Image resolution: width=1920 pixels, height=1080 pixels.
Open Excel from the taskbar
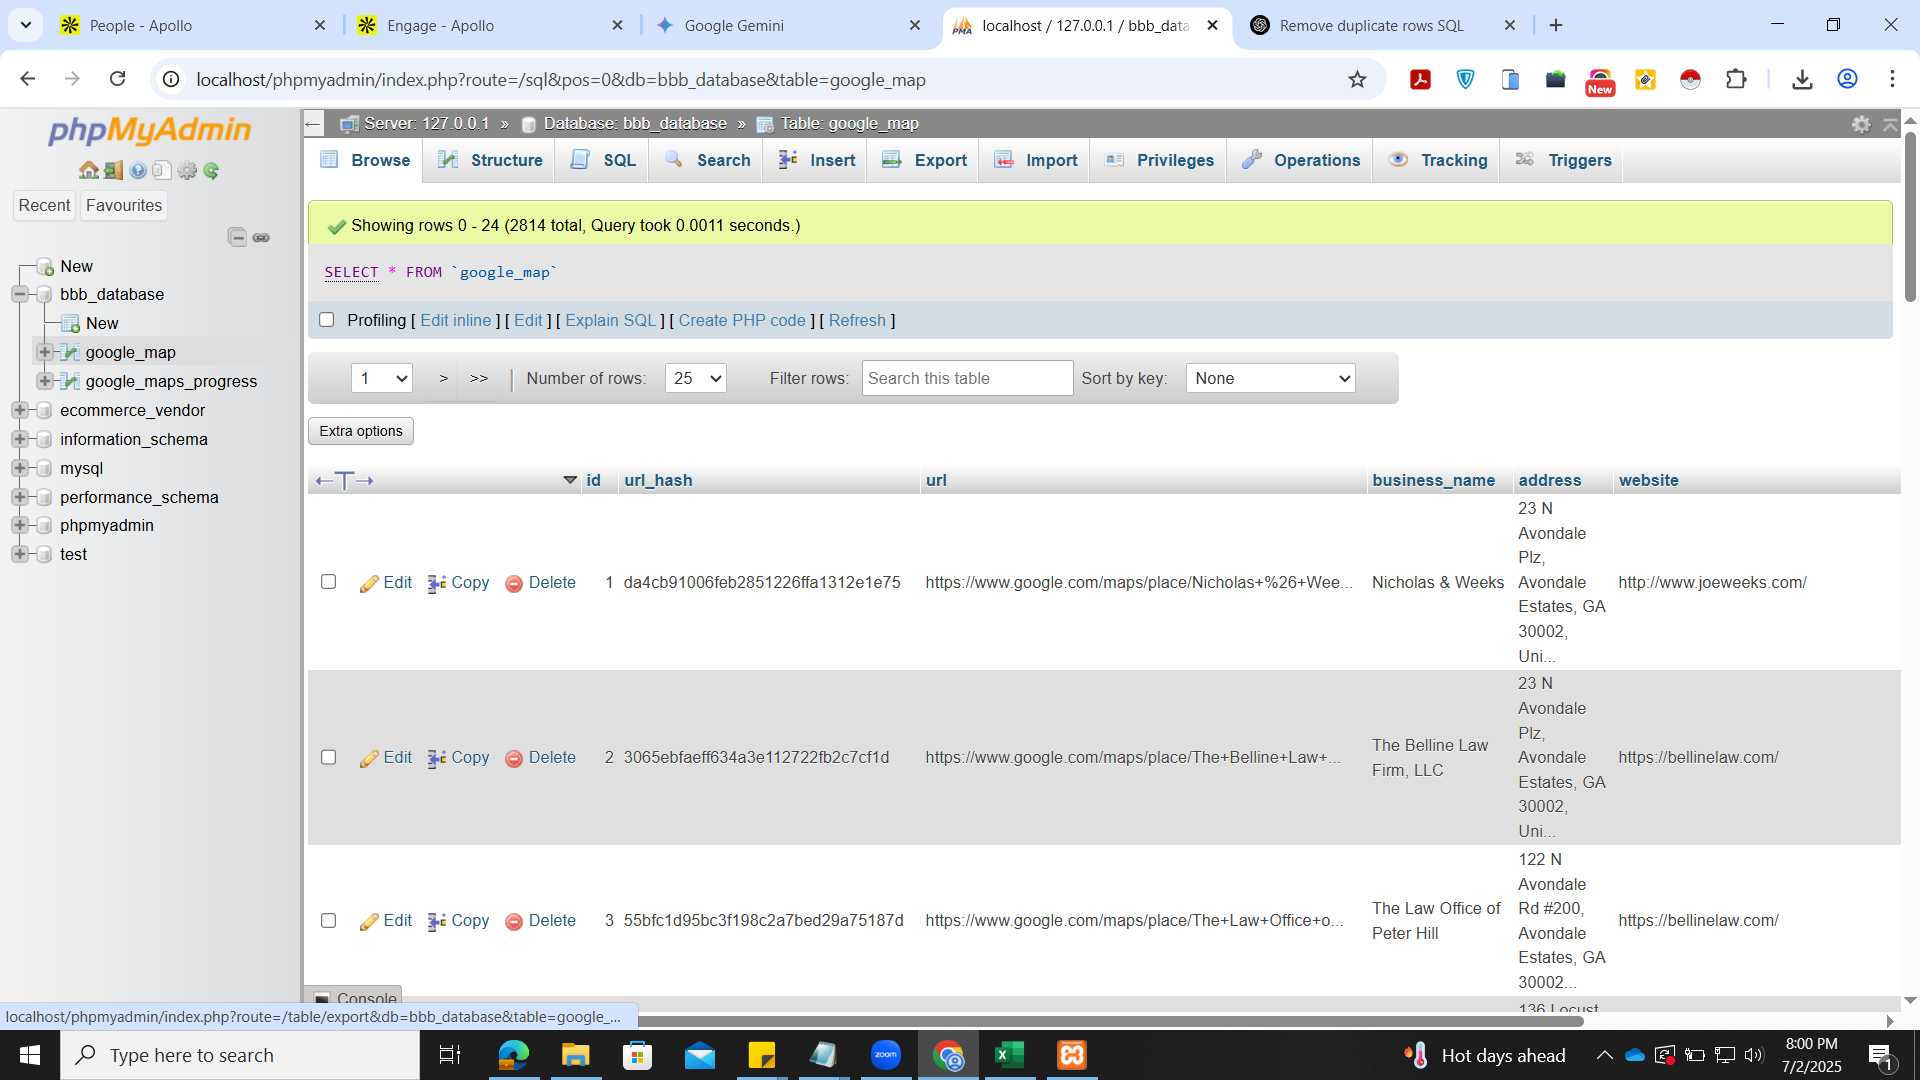1010,1055
